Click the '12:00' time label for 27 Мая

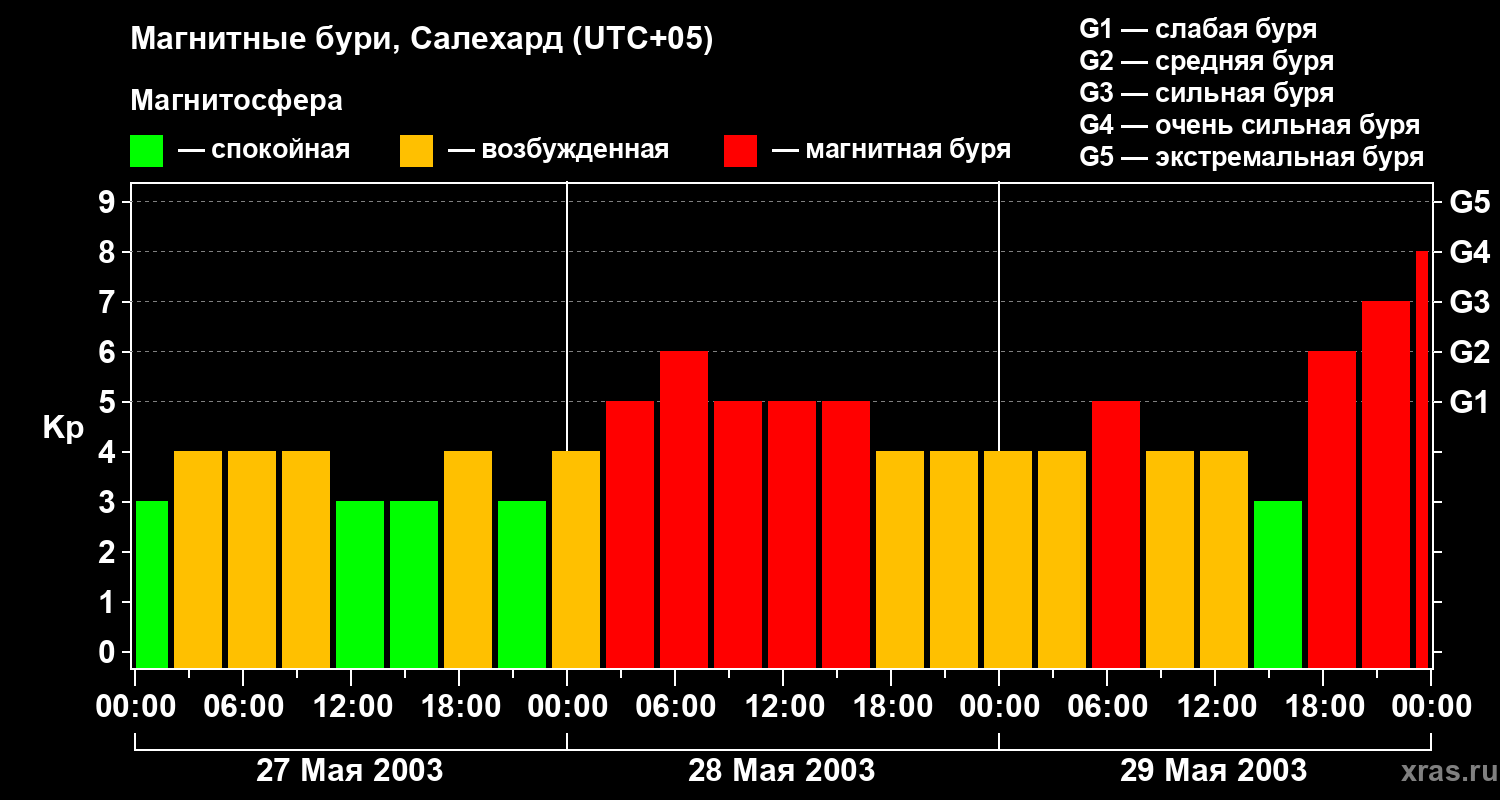click(351, 707)
